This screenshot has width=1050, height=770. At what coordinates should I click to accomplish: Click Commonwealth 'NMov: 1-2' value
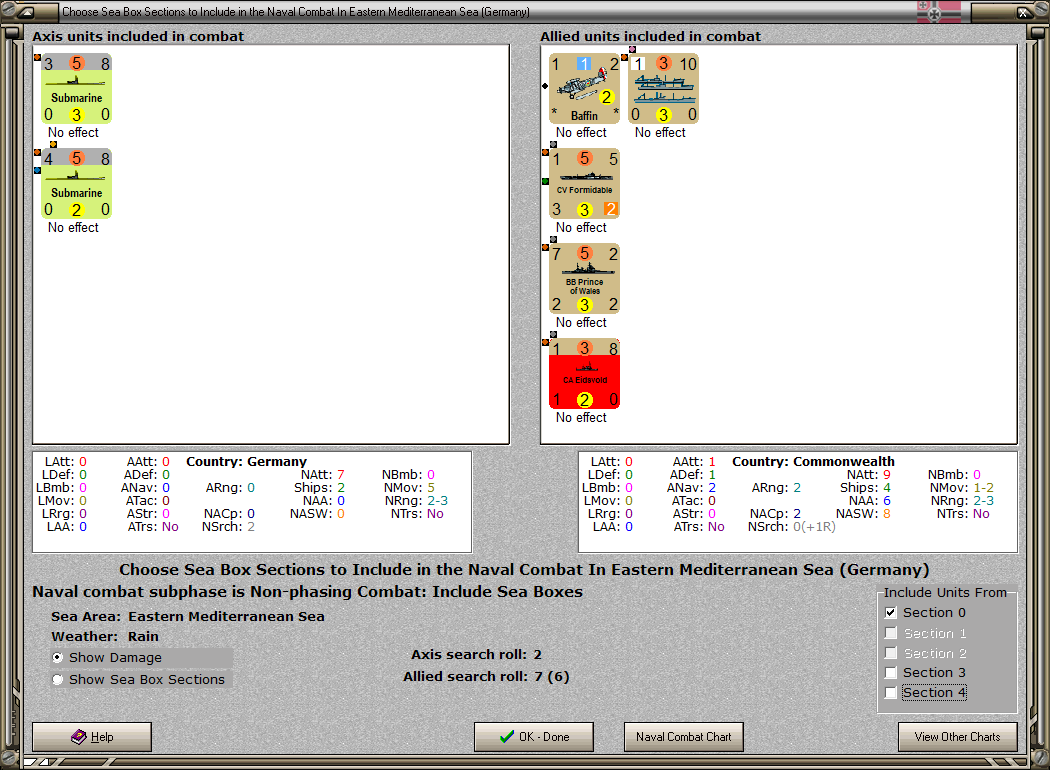pos(962,487)
